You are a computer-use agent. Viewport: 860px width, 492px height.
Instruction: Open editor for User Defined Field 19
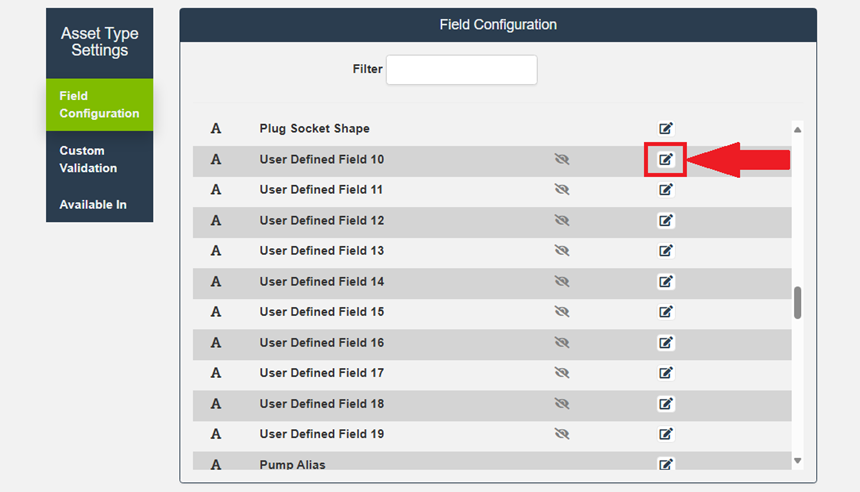pos(666,434)
